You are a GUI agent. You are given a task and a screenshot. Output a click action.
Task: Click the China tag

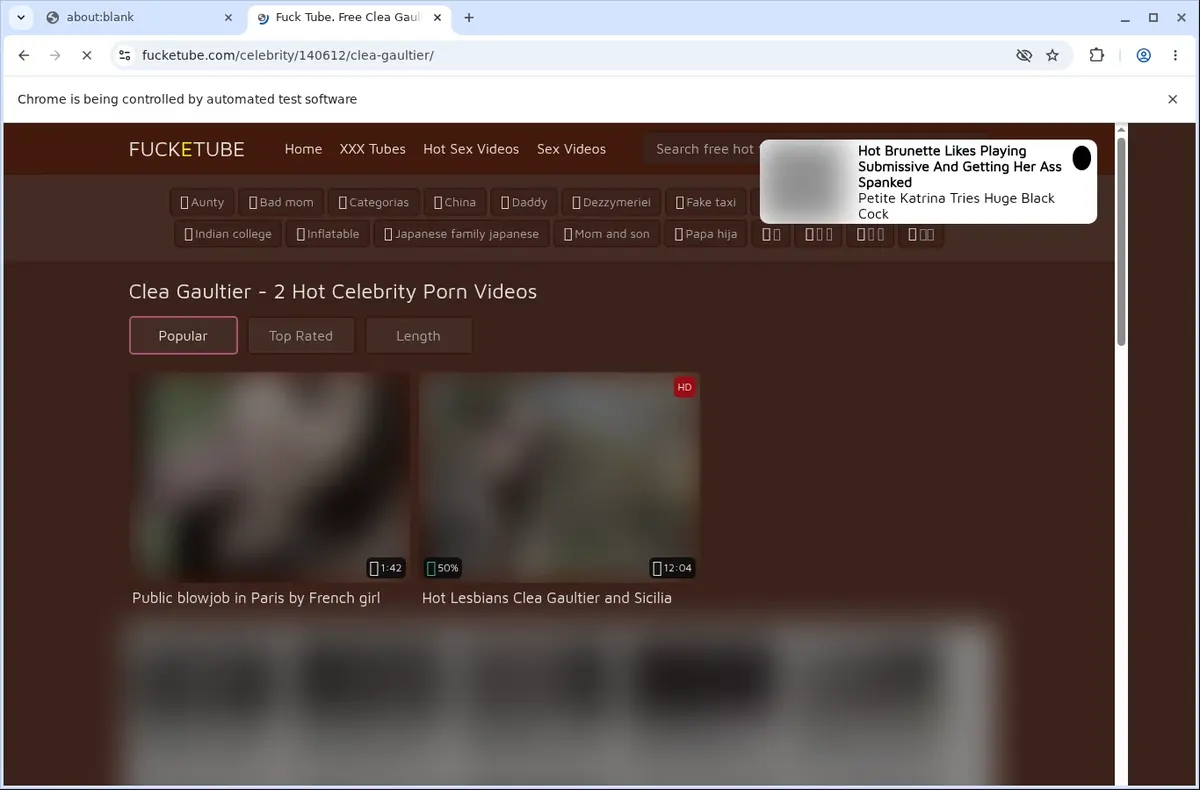point(455,202)
